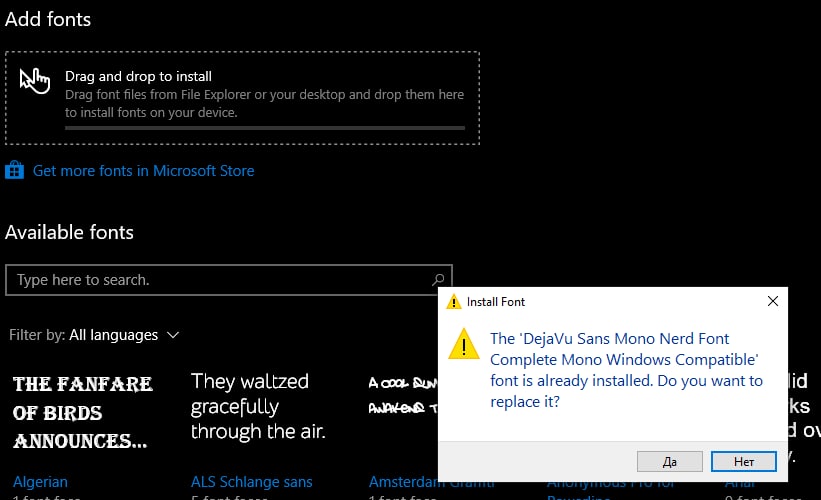Click the 'Install Font' dialog title
This screenshot has height=500, width=821.
495,302
